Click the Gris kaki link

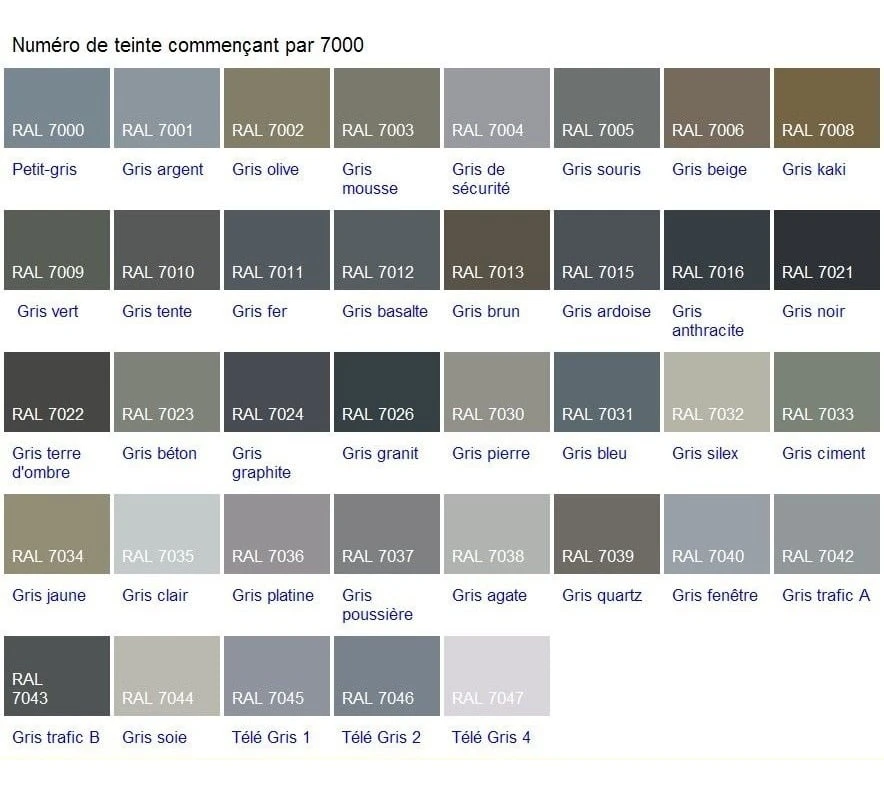pyautogui.click(x=814, y=170)
